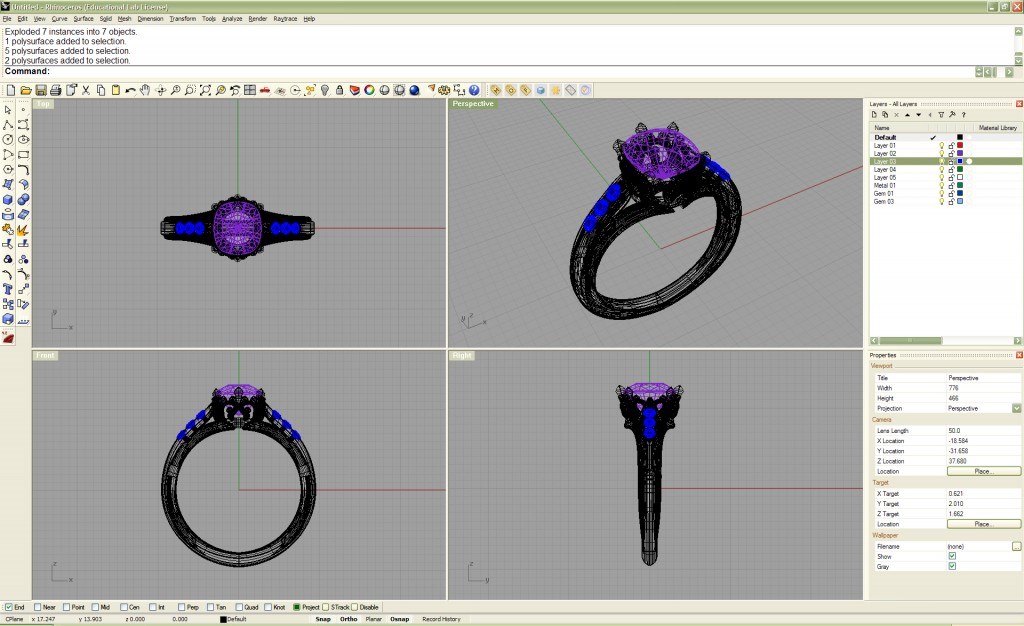This screenshot has width=1024, height=626.
Task: Click the Camera Location Place button
Action: (983, 471)
